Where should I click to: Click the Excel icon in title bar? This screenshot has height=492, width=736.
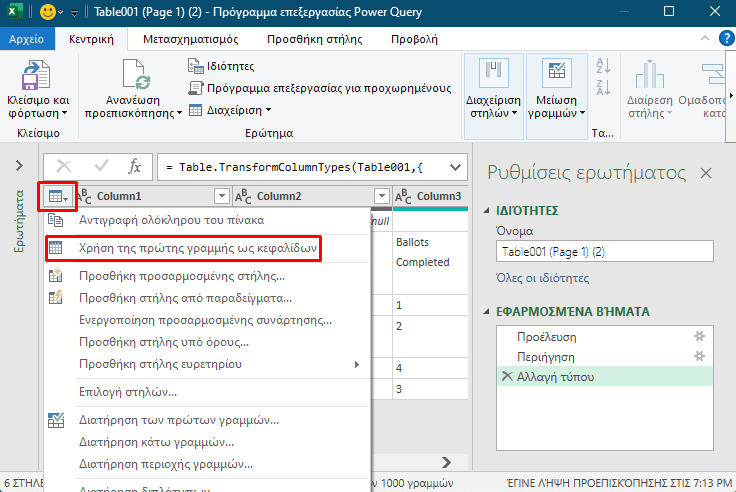pyautogui.click(x=15, y=12)
